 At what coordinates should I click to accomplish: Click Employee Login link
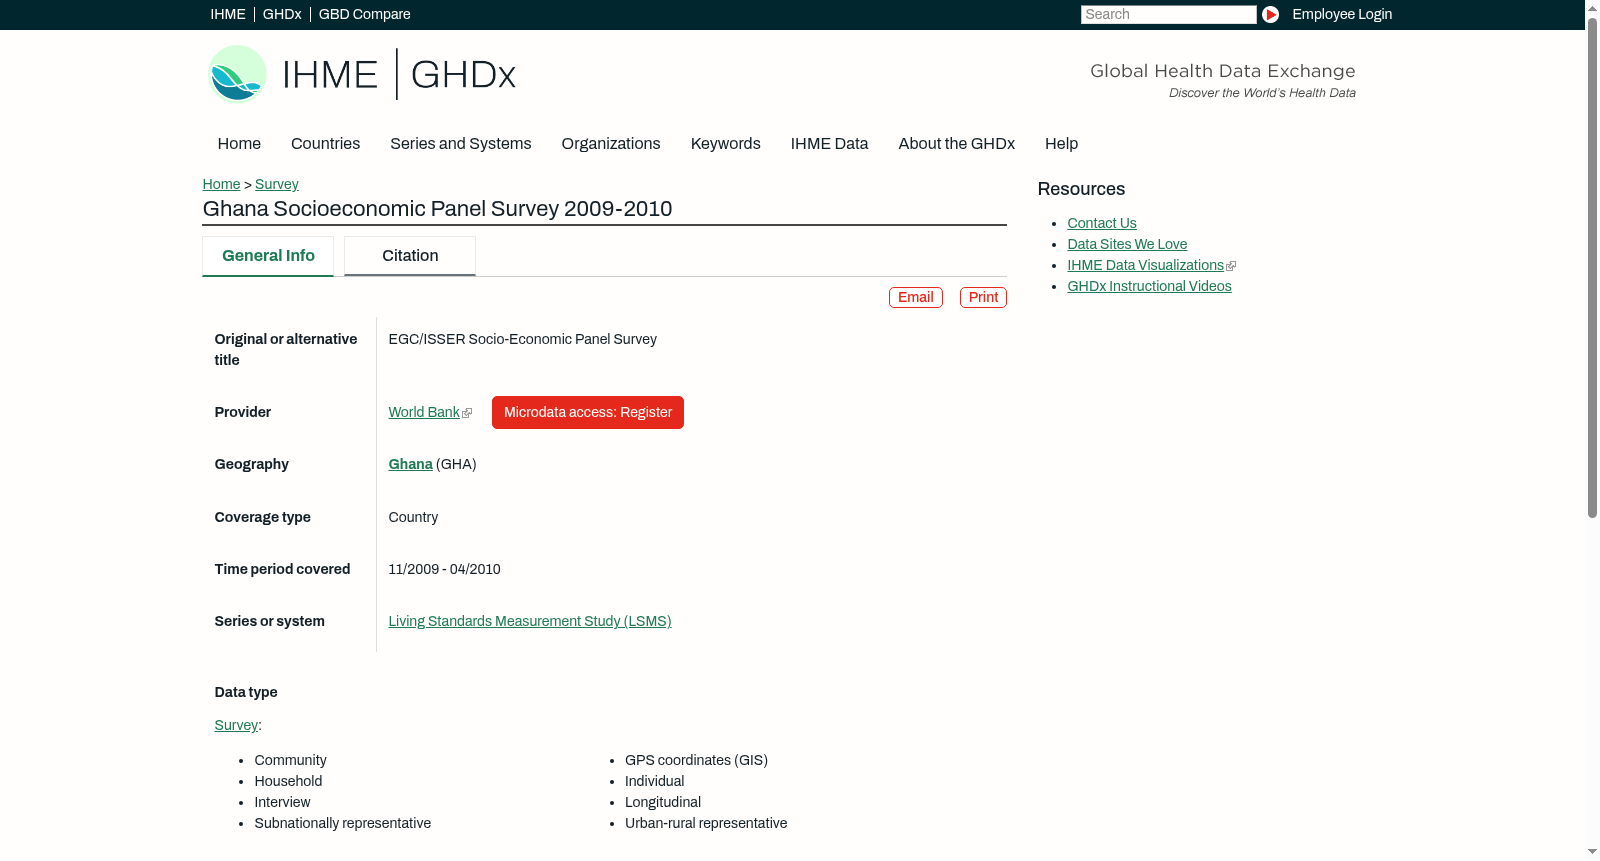1342,14
